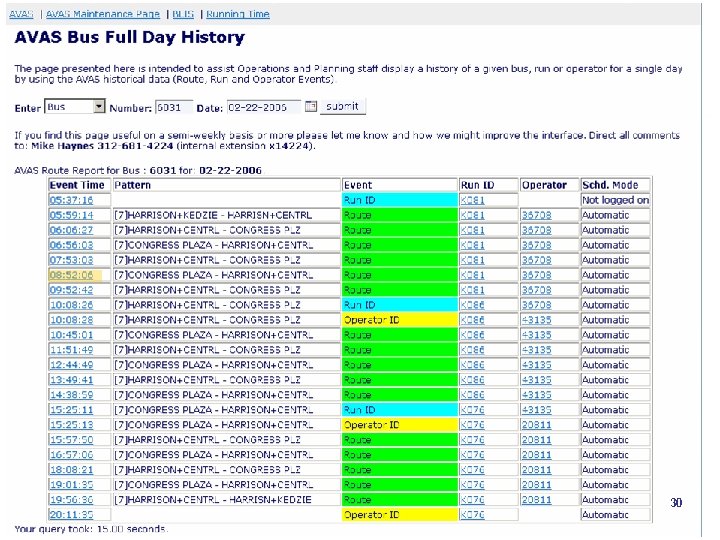Open the calendar date picker icon

[x=311, y=107]
